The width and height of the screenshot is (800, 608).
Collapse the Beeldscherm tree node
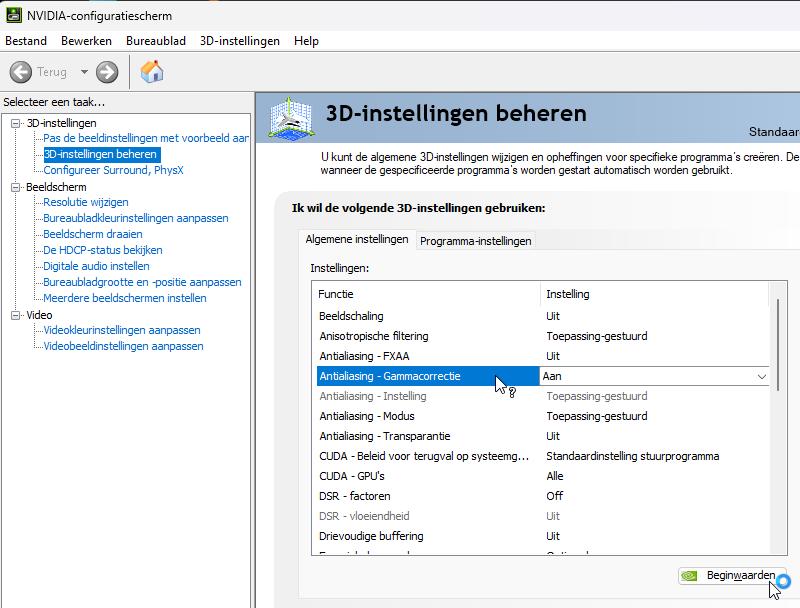pos(16,187)
